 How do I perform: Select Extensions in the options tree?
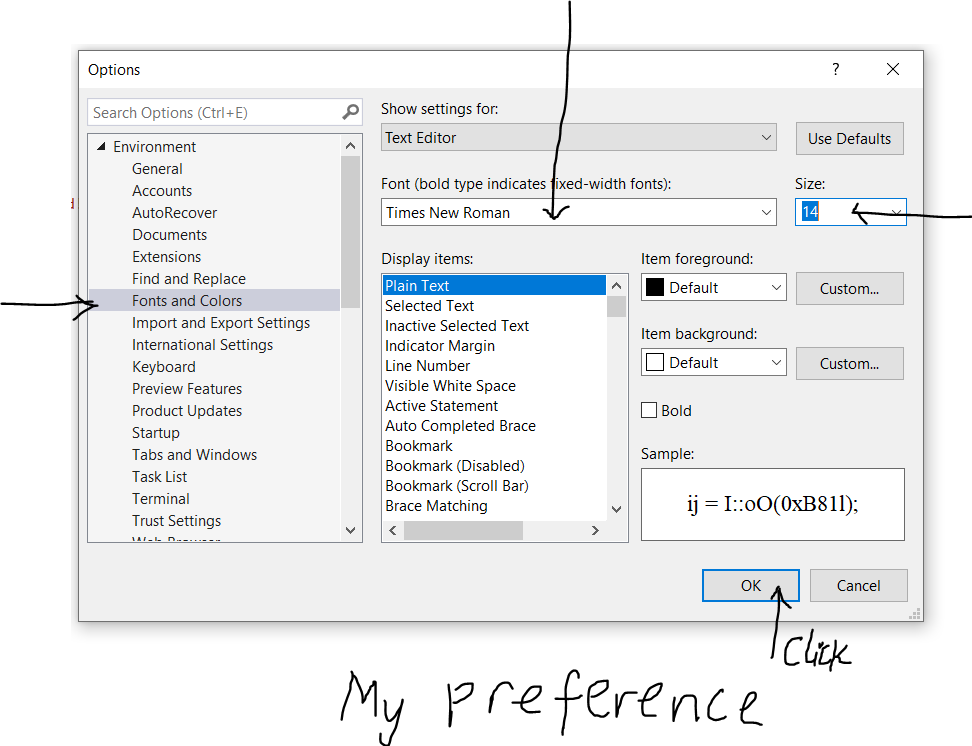tap(166, 257)
